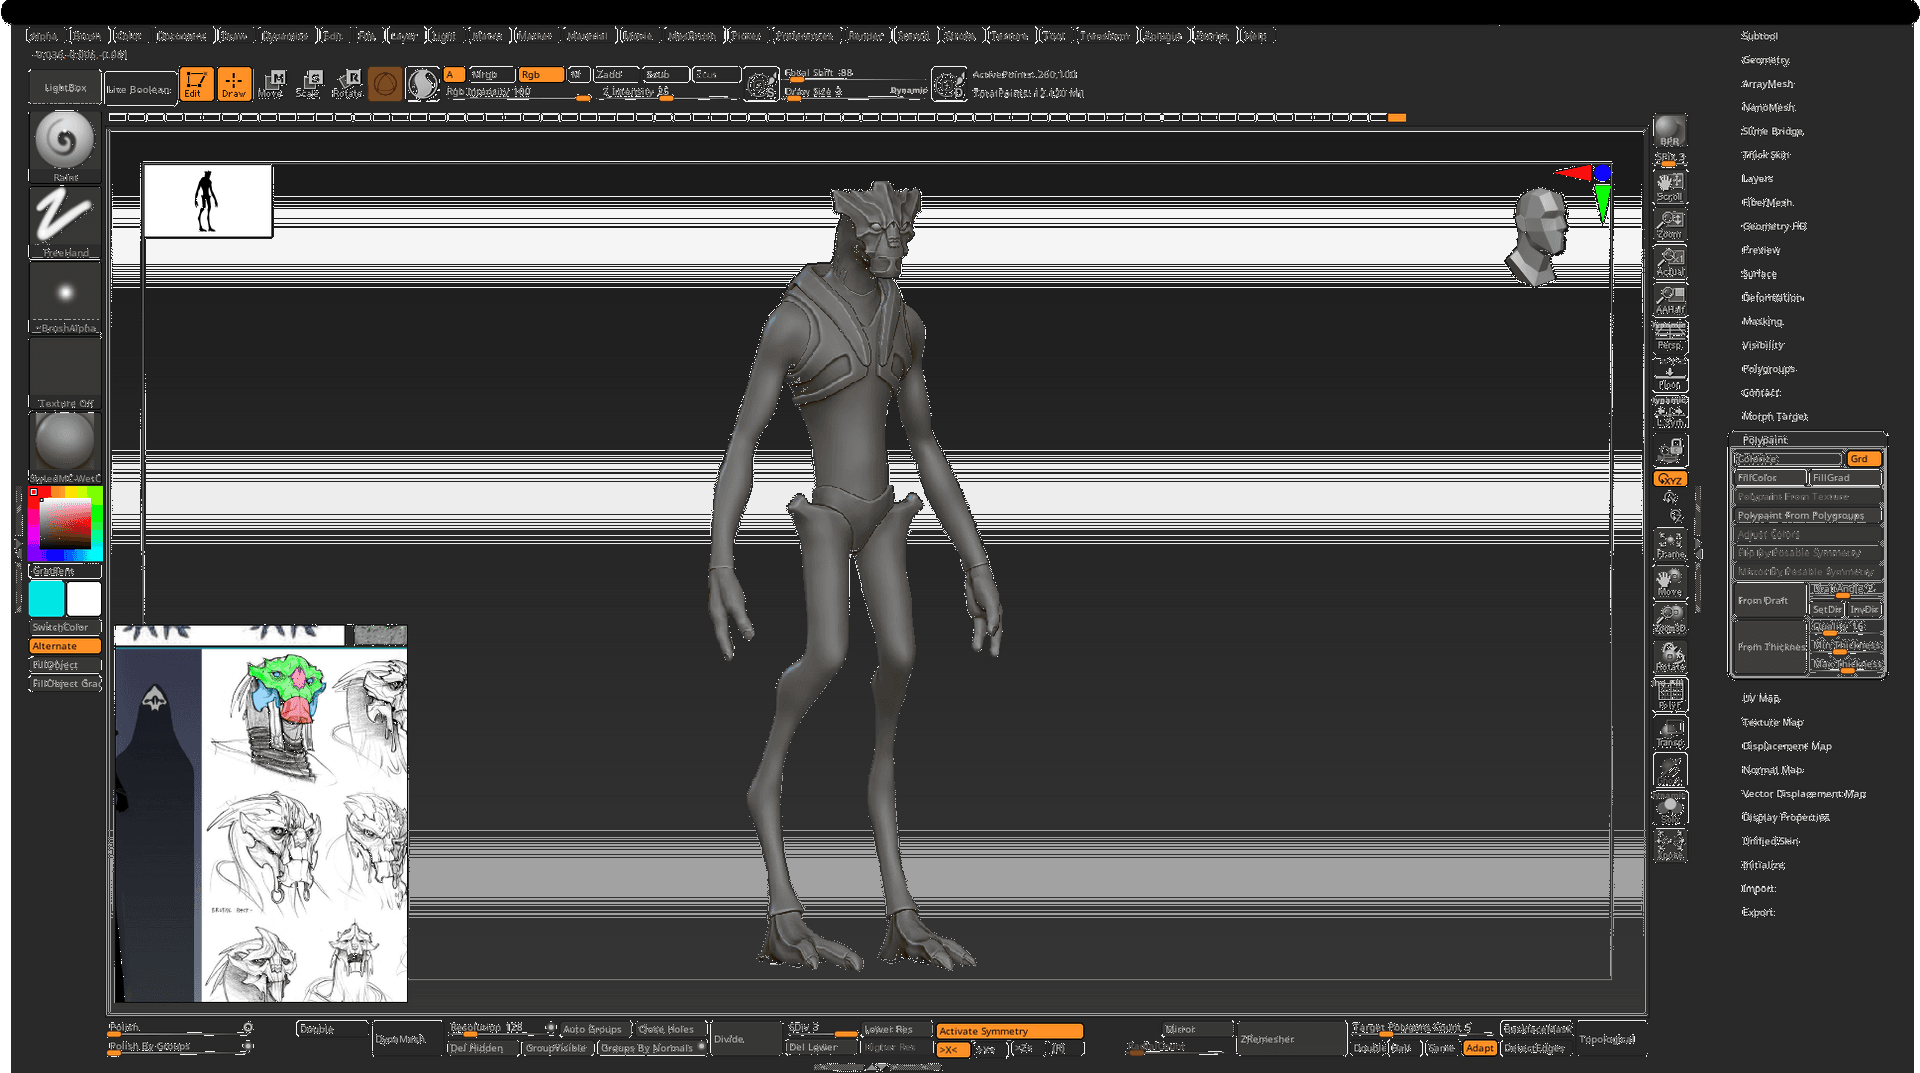Toggle the Mrgb mode button

(x=492, y=75)
